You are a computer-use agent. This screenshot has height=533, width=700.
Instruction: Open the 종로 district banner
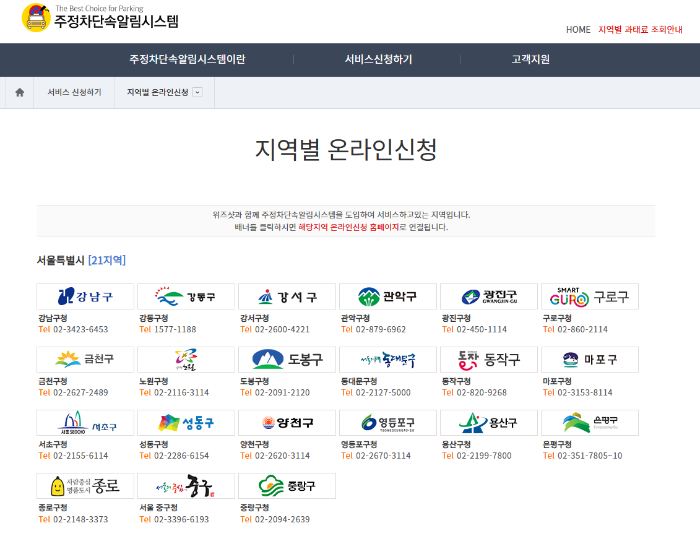pyautogui.click(x=85, y=486)
